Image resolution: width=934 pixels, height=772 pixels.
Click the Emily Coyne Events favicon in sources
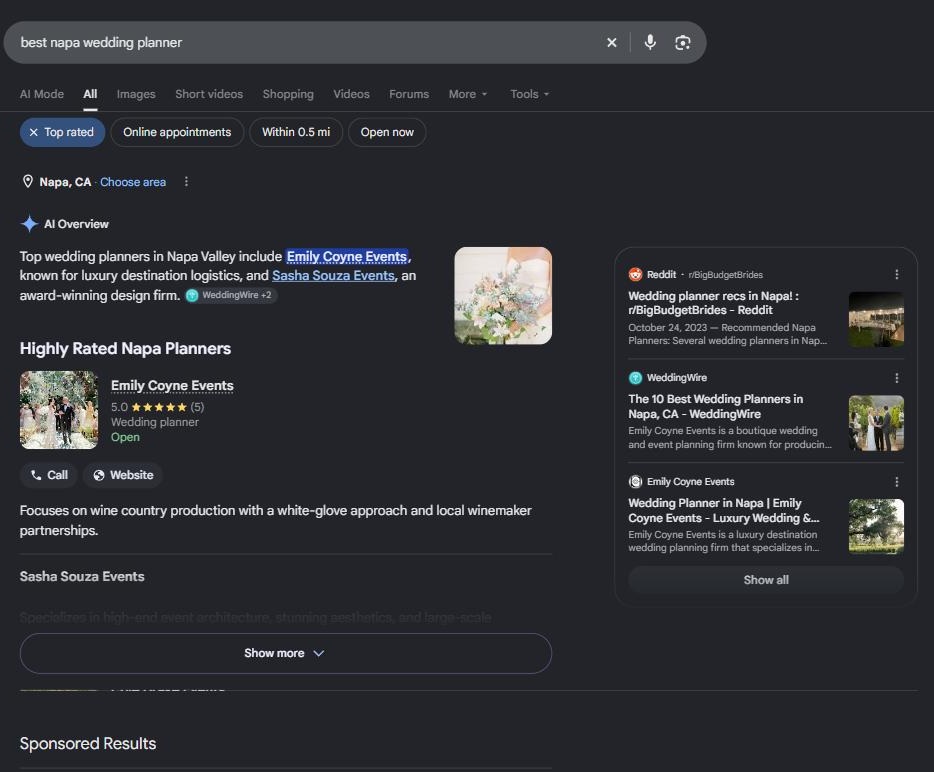point(636,481)
